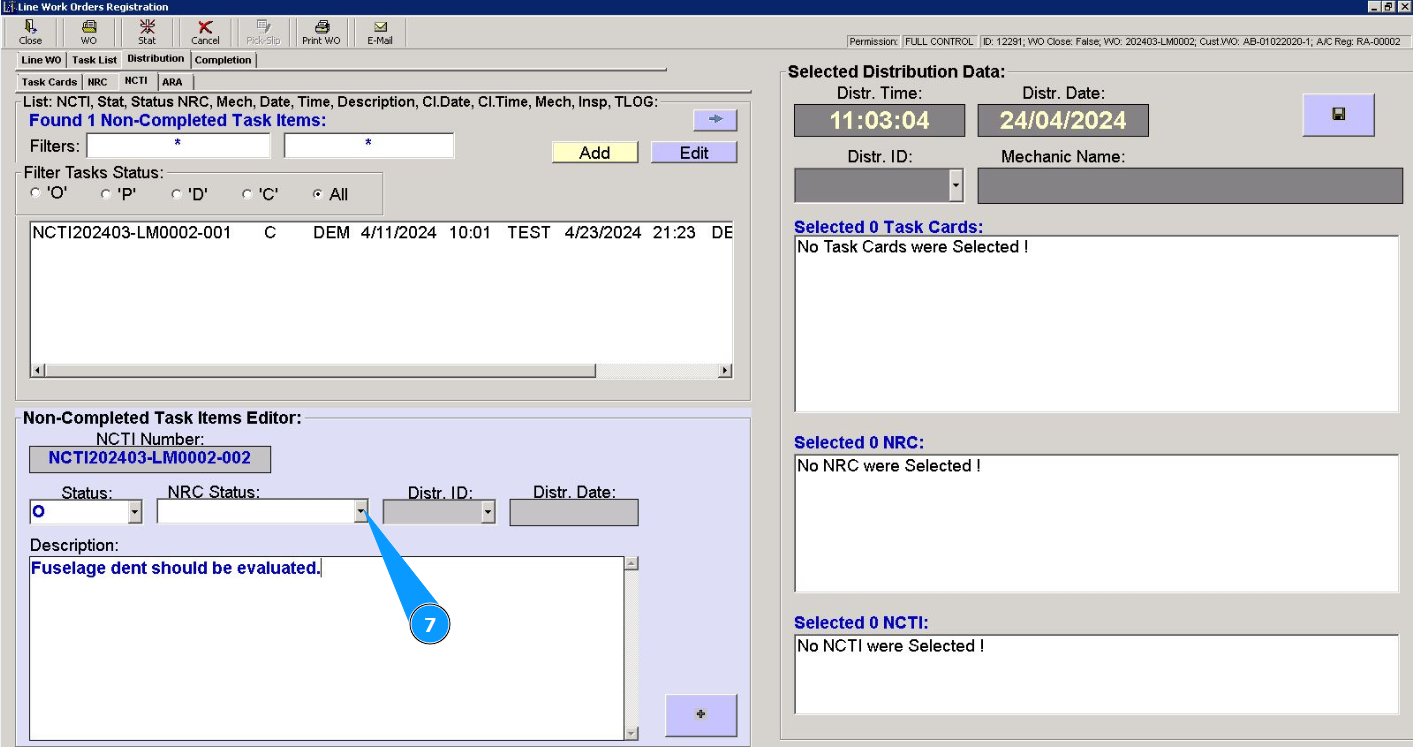Click the "Selected 0 NCTI:" heading

click(861, 622)
